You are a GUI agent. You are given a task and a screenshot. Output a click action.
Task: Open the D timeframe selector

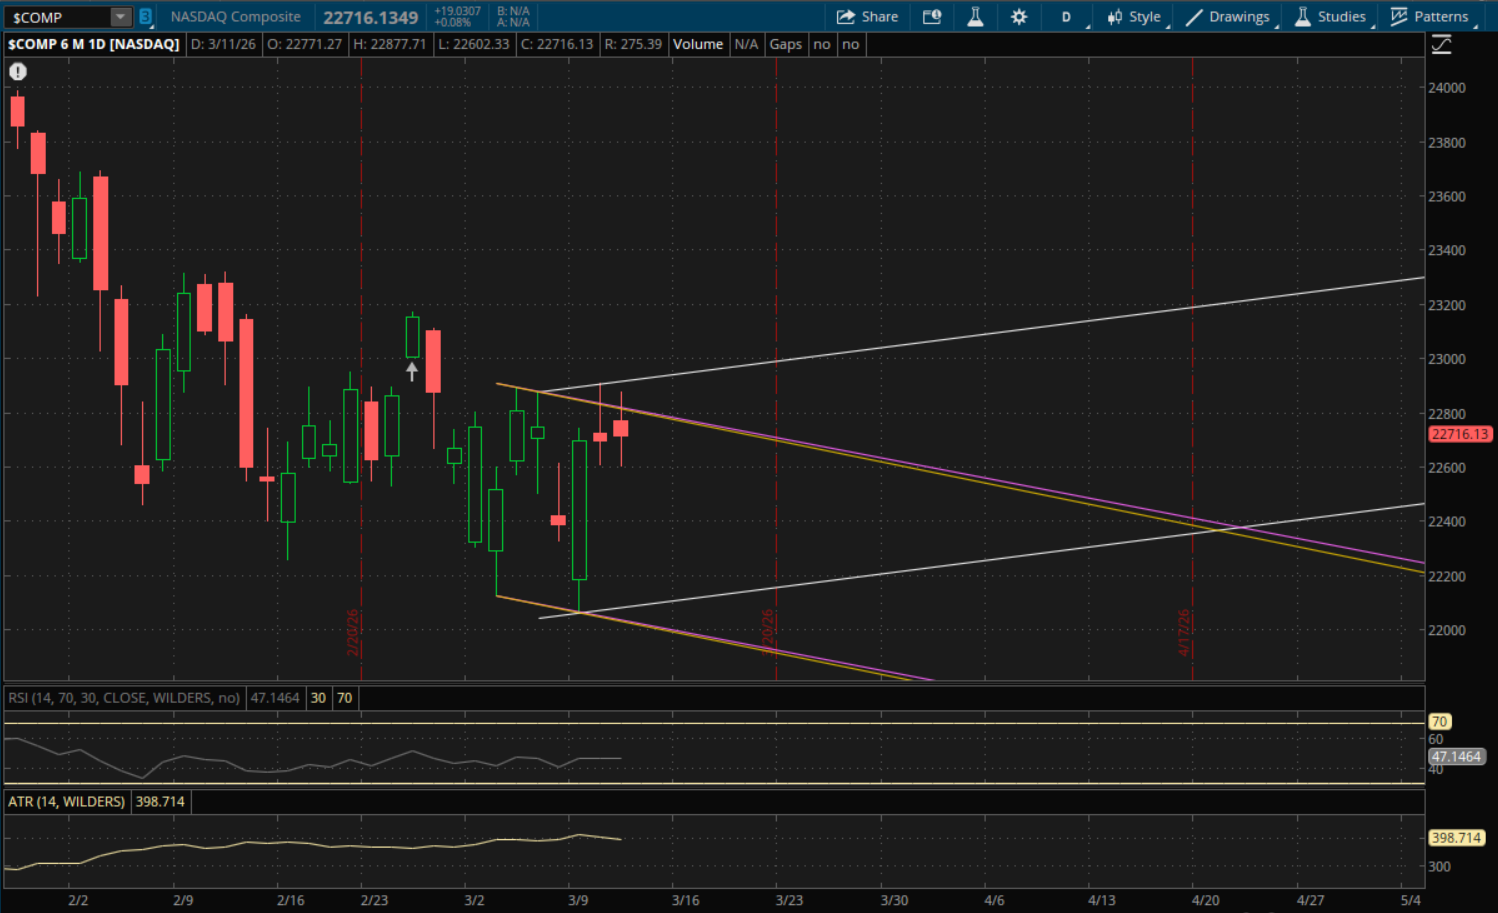tap(1067, 17)
